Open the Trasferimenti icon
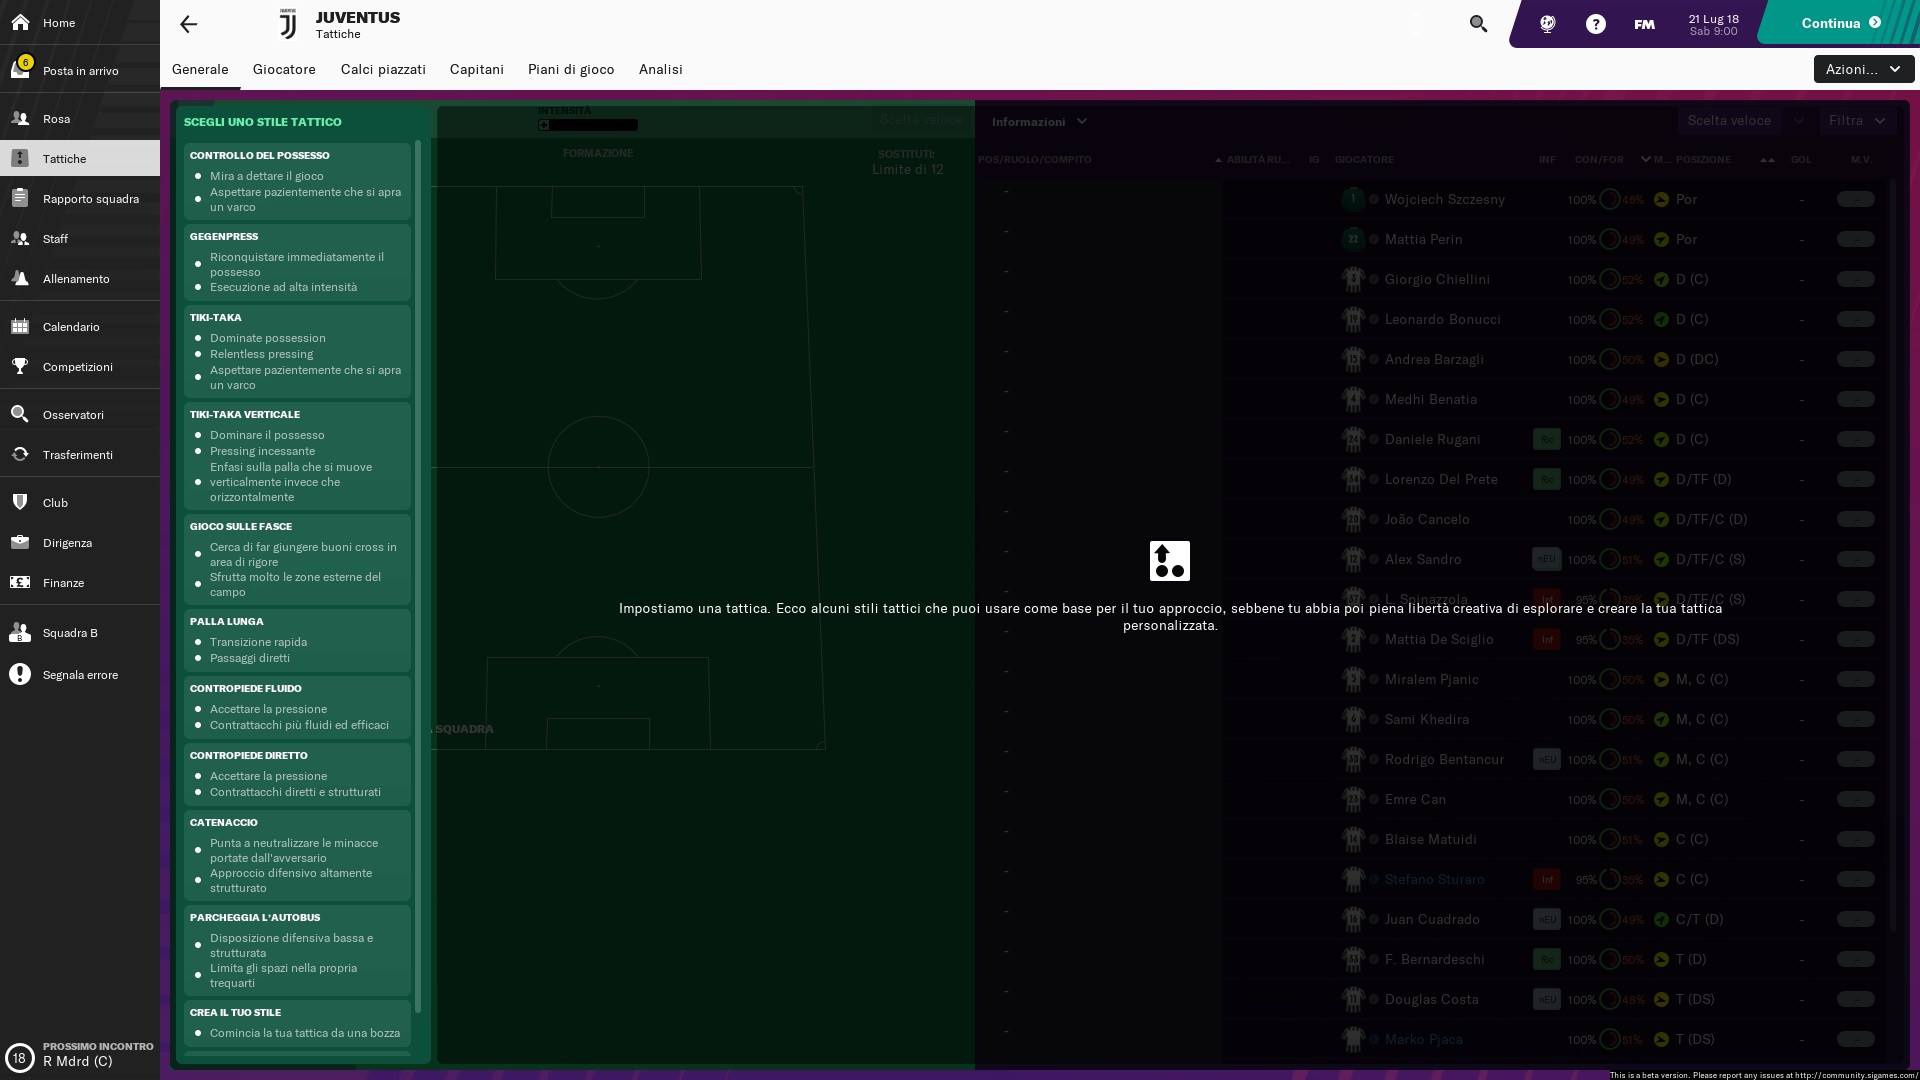Image resolution: width=1920 pixels, height=1080 pixels. [x=20, y=454]
